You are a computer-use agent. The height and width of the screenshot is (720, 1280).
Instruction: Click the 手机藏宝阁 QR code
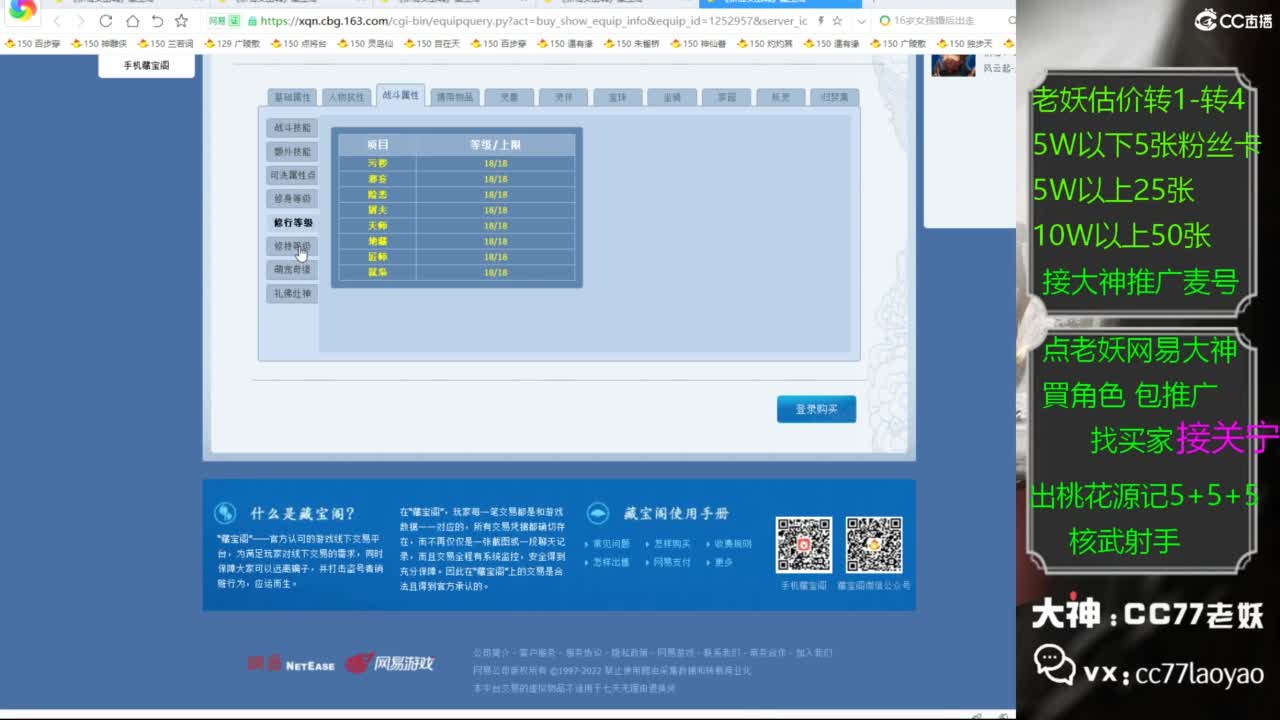click(803, 543)
